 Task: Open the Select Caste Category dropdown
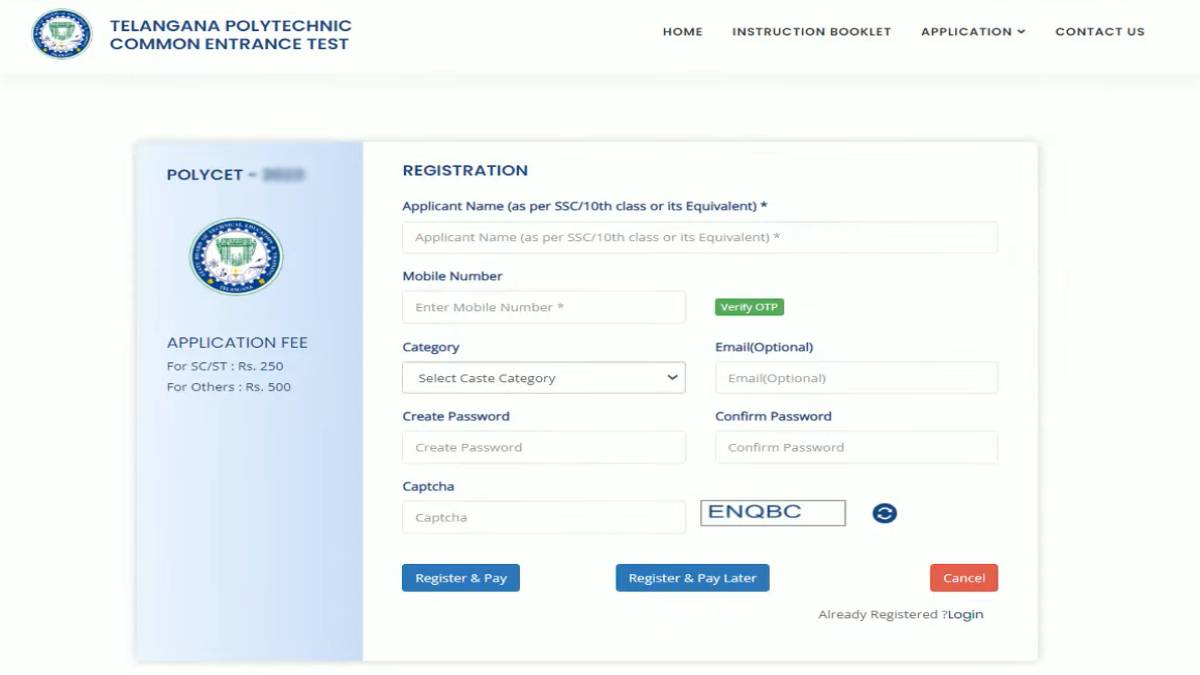(x=544, y=378)
